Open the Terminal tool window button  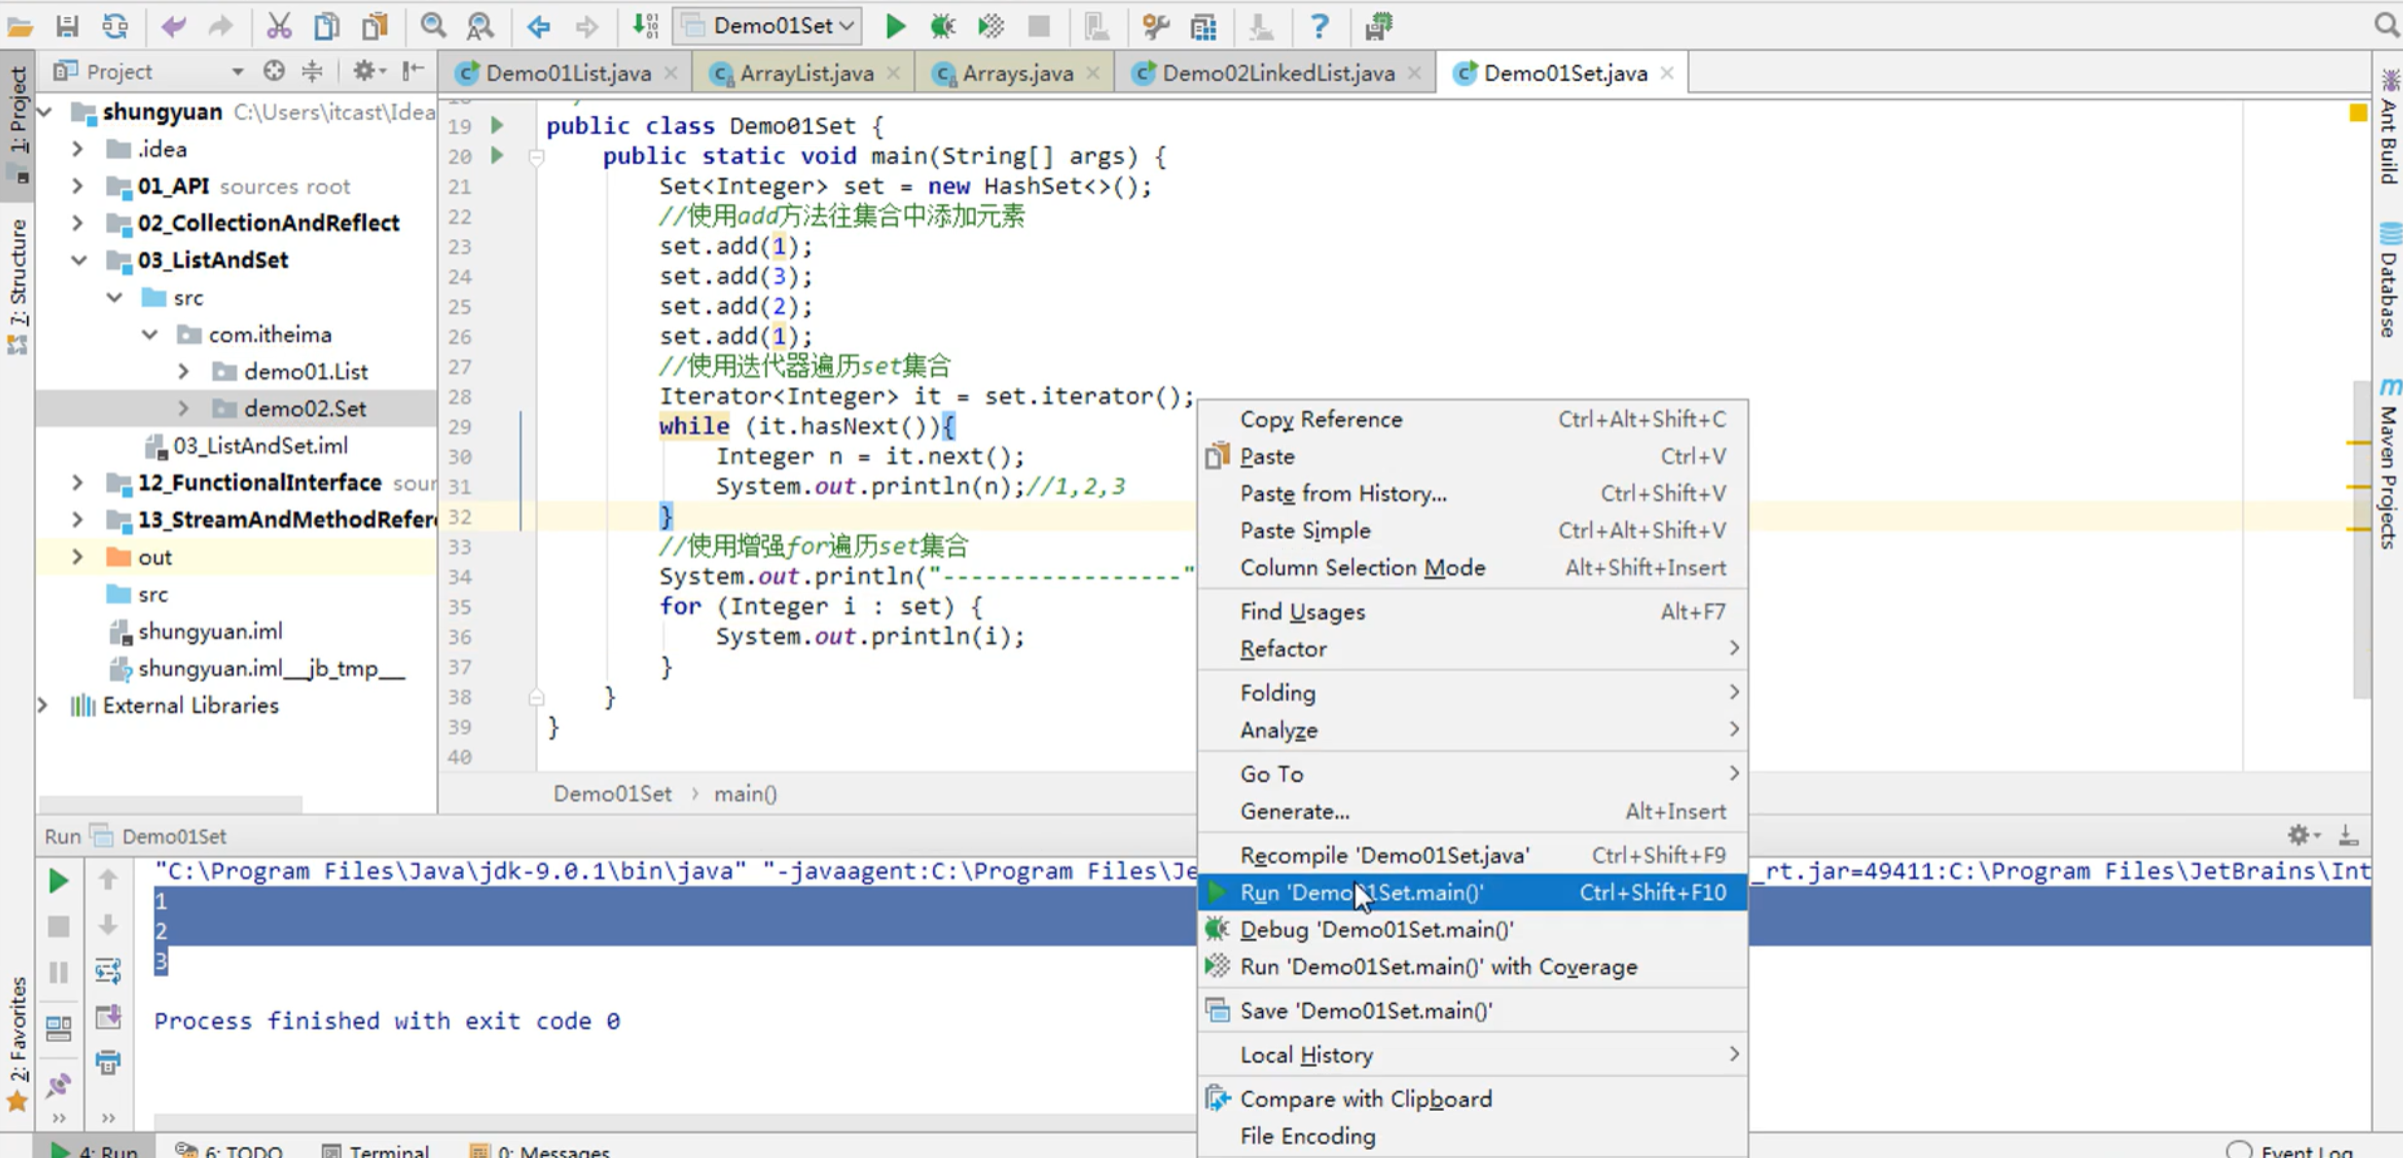(x=376, y=1150)
